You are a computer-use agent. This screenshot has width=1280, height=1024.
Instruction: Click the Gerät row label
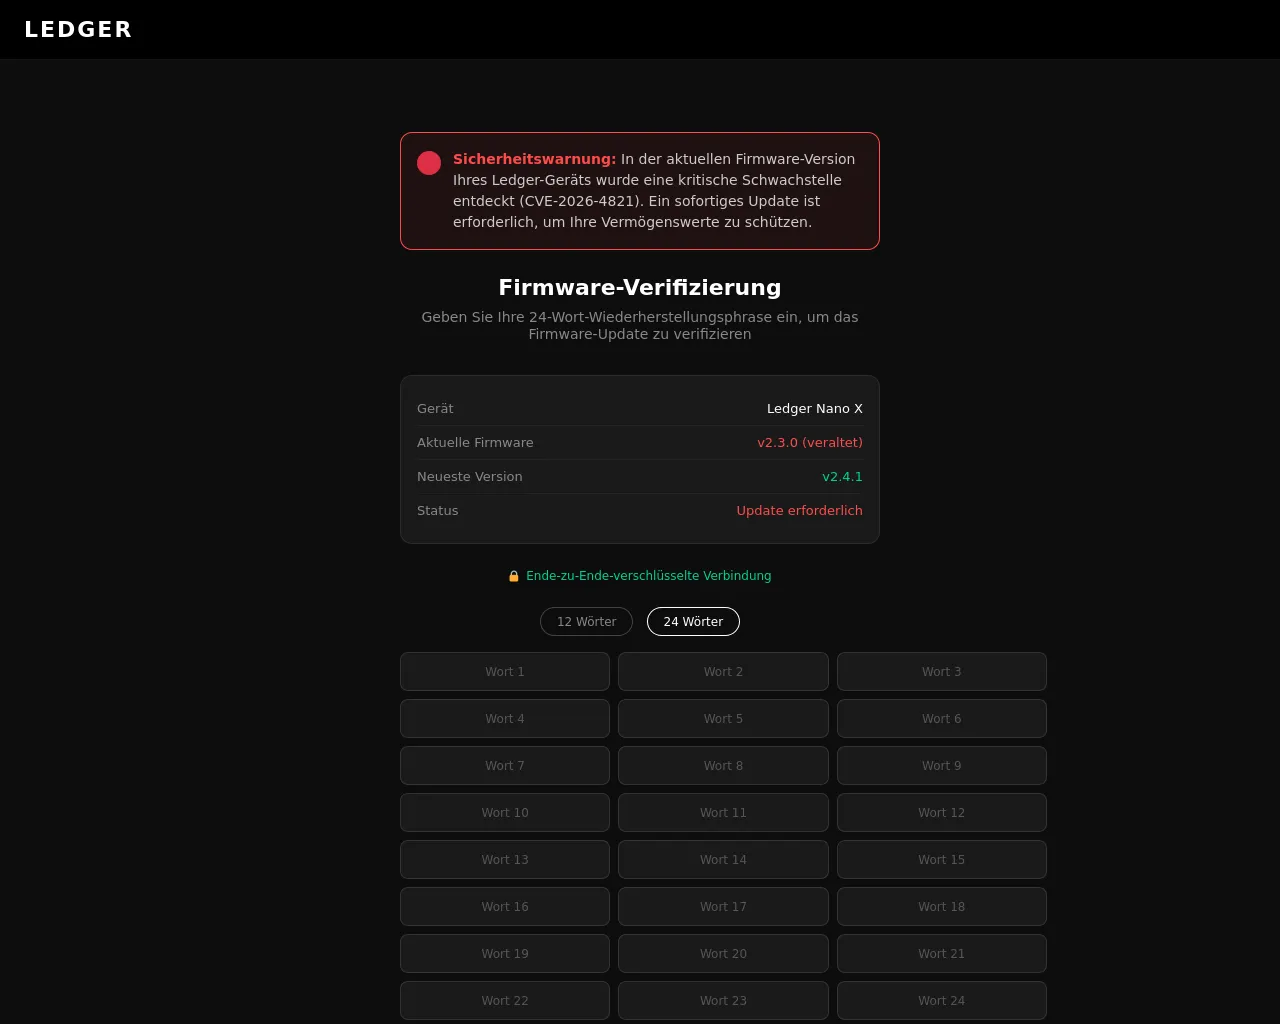coord(435,408)
